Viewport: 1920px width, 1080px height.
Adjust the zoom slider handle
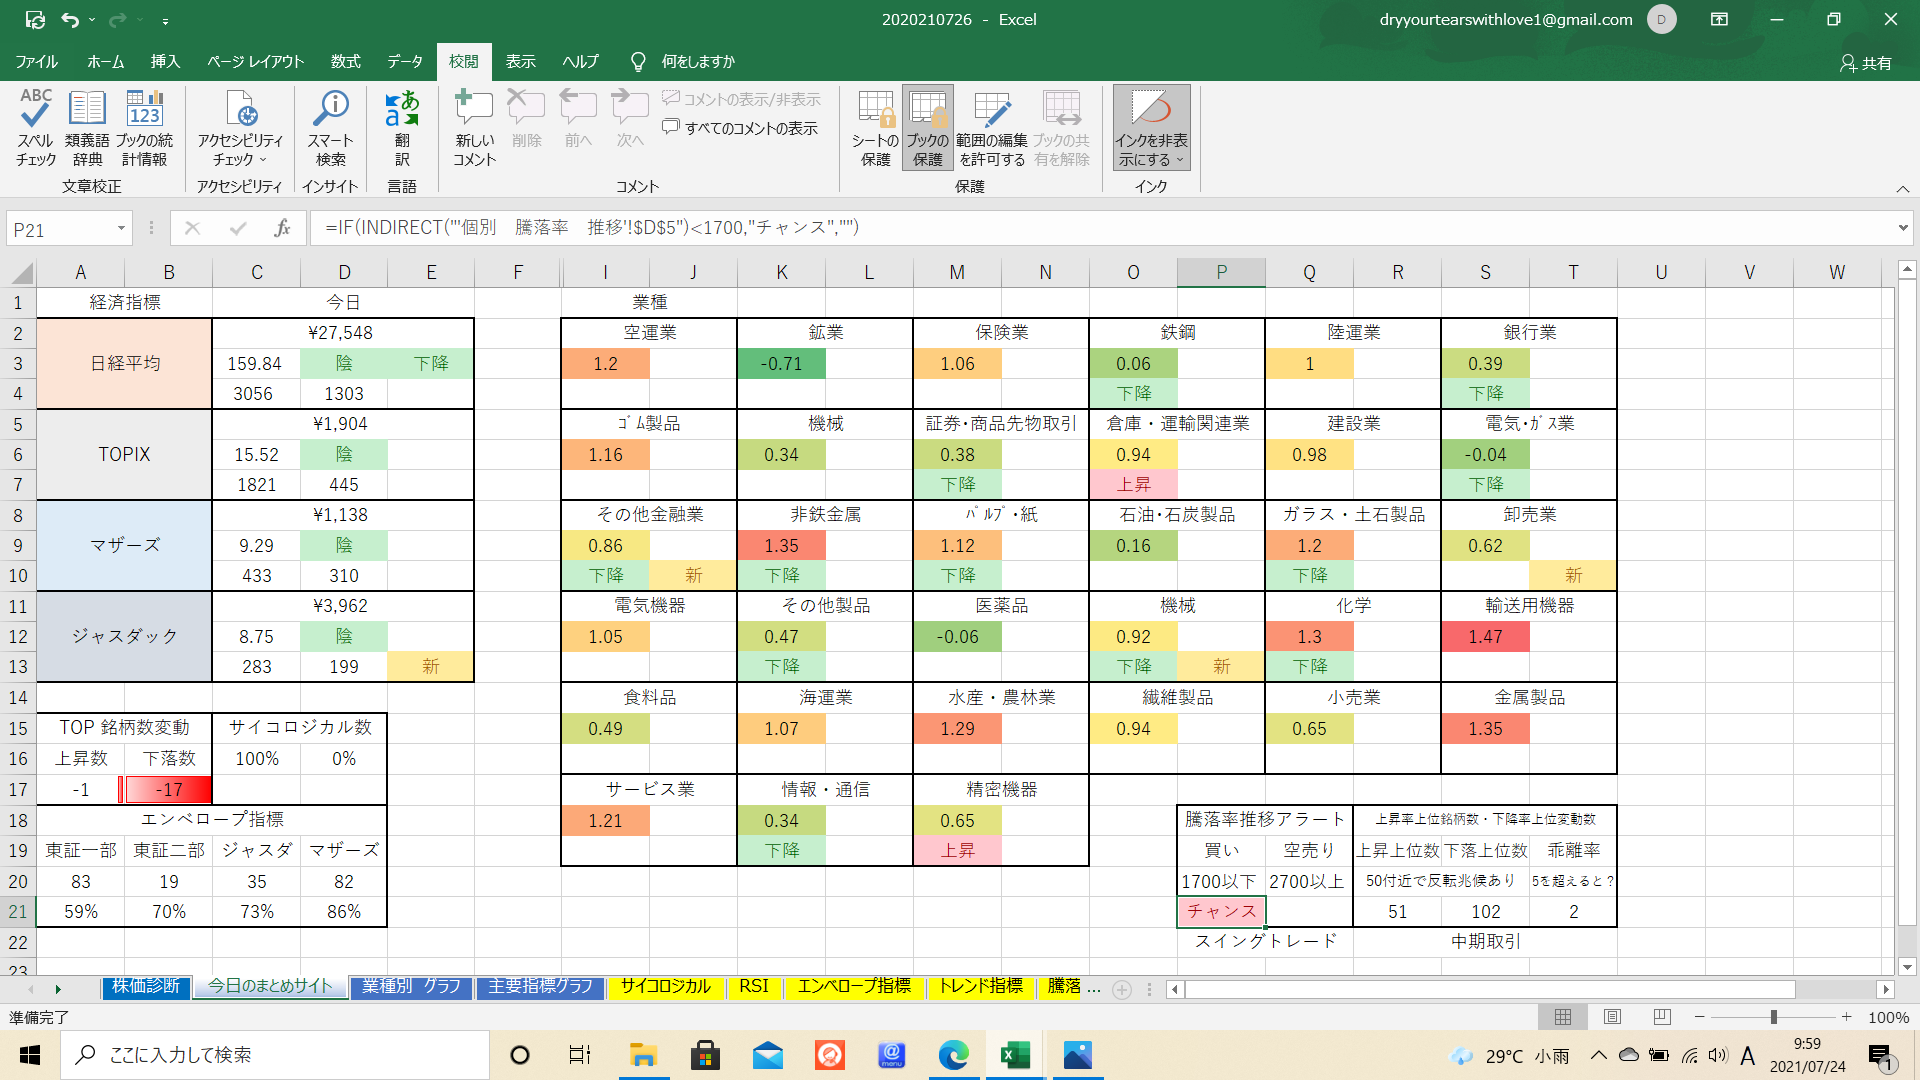[1773, 1017]
